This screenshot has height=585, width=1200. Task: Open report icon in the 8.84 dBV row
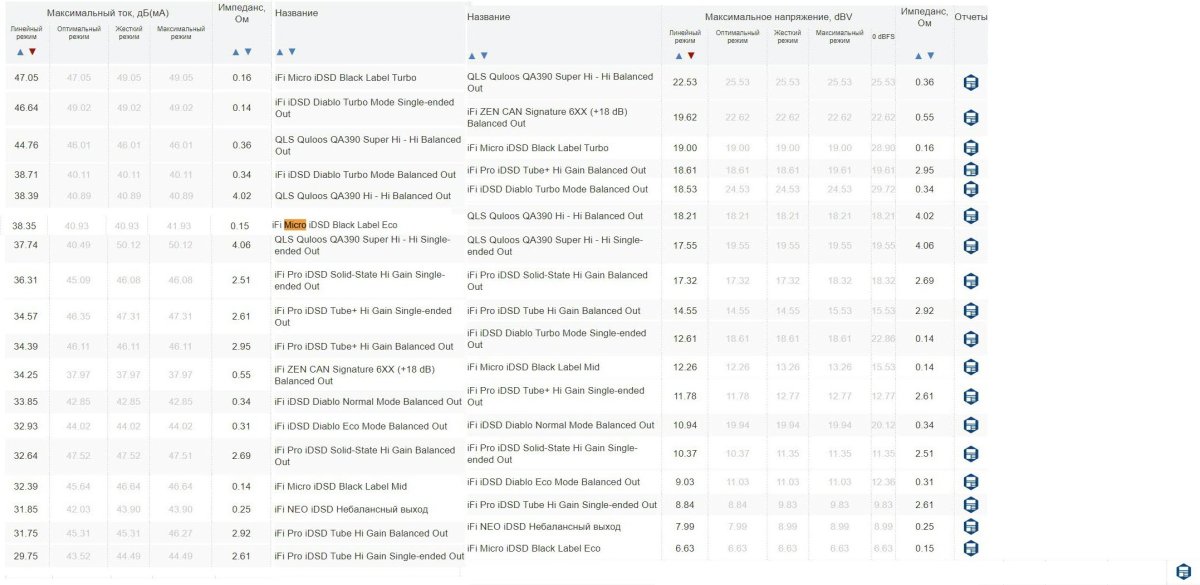[970, 505]
